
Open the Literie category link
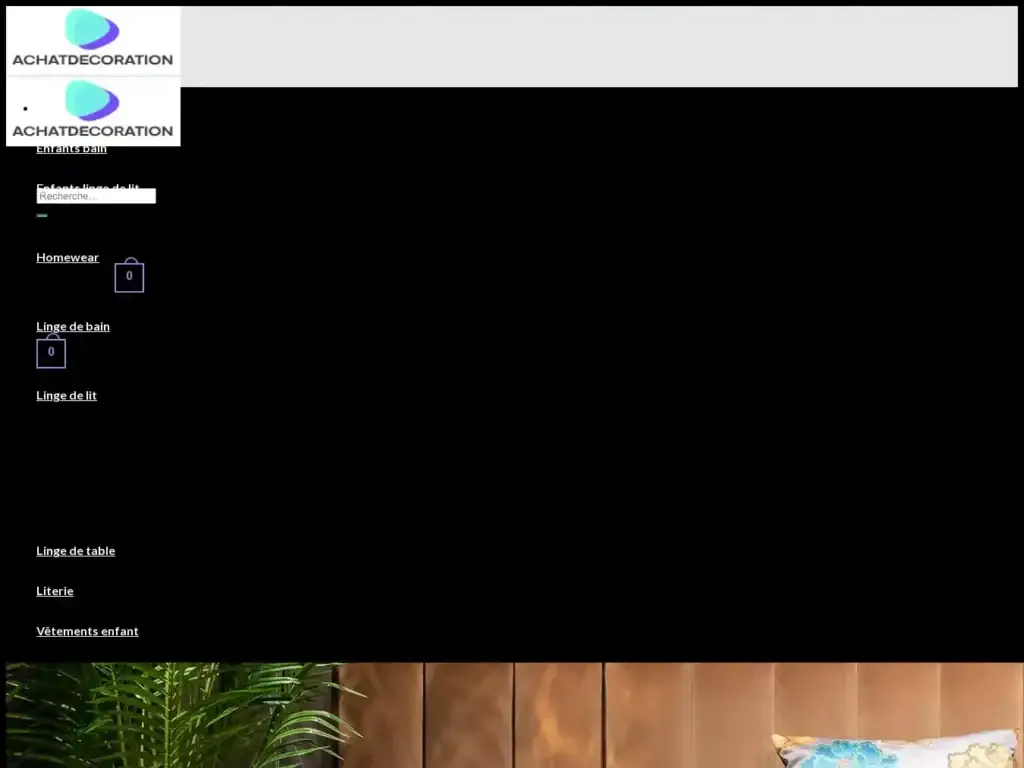pyautogui.click(x=54, y=591)
